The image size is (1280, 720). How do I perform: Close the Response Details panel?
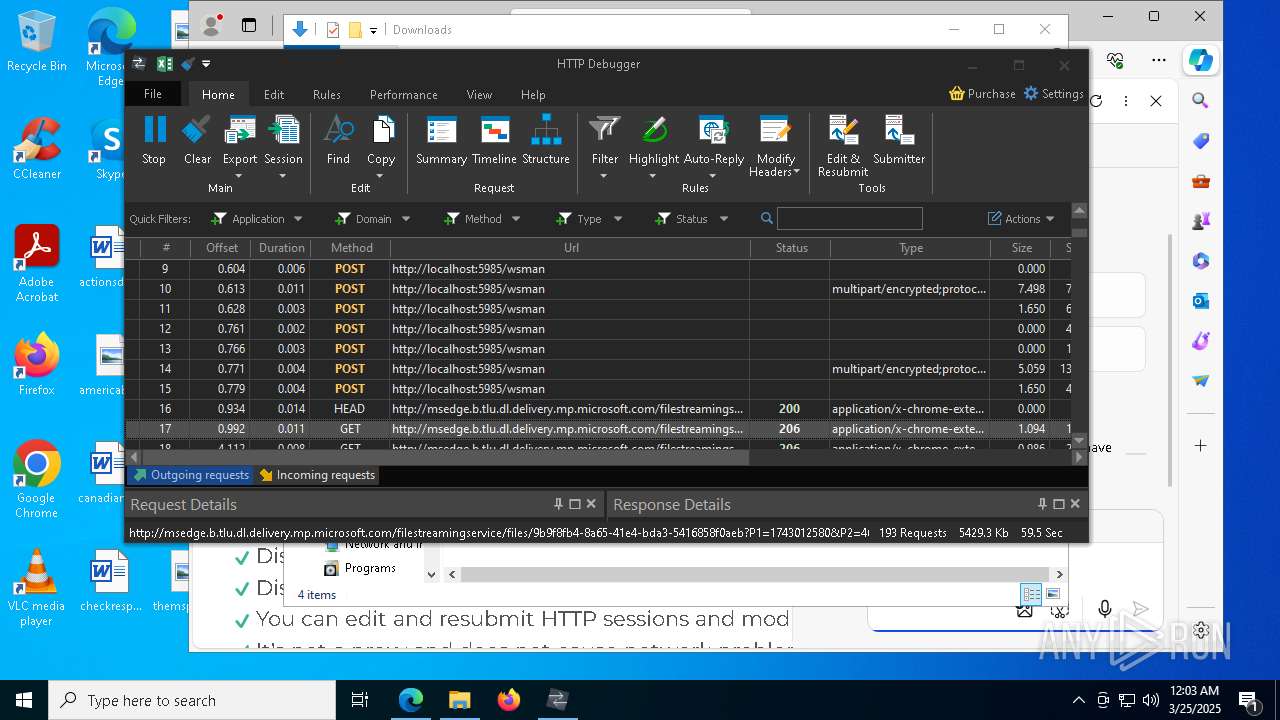[1075, 504]
